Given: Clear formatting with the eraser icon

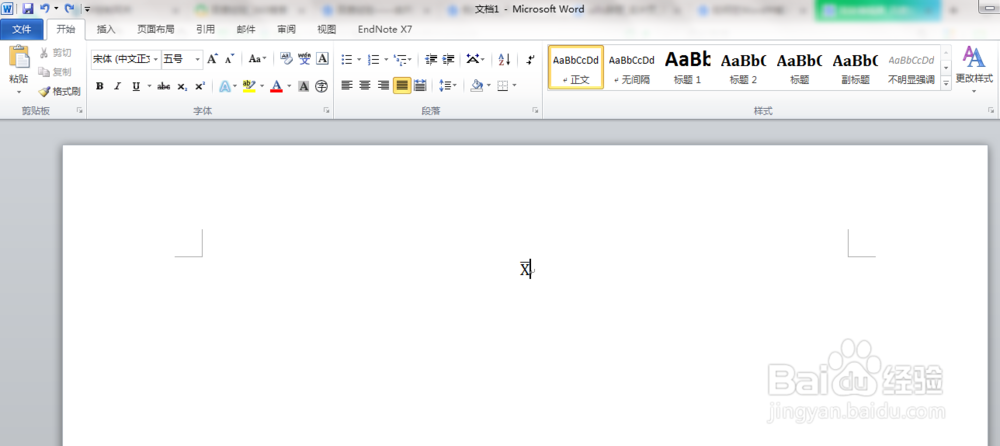Looking at the screenshot, I should [x=286, y=59].
